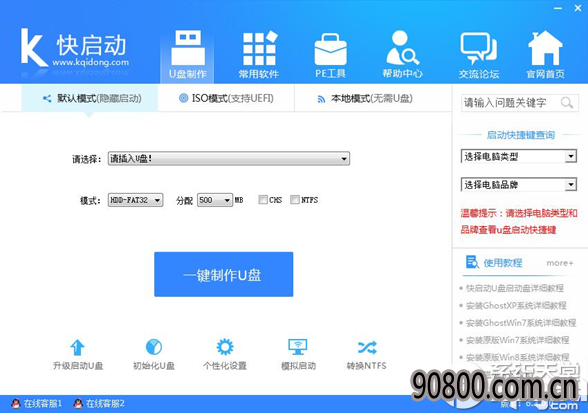The height and width of the screenshot is (413, 588).
Task: Click the more+ tutorials link
Action: tap(560, 263)
